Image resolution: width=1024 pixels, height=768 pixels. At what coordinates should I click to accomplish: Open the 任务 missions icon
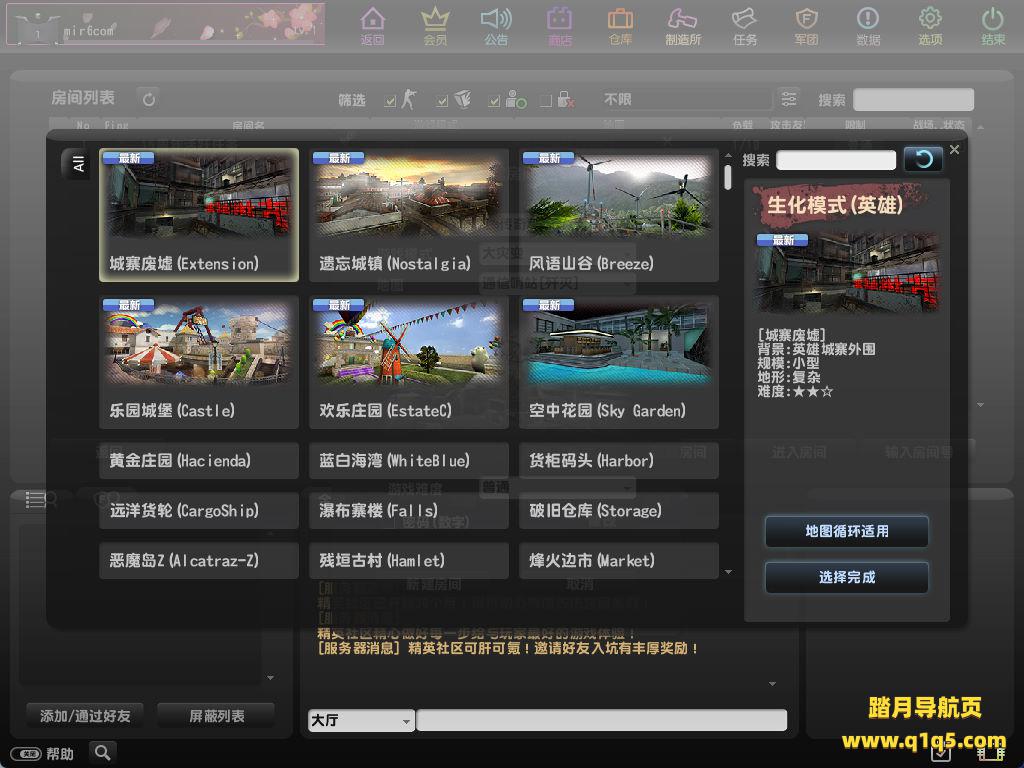click(745, 26)
